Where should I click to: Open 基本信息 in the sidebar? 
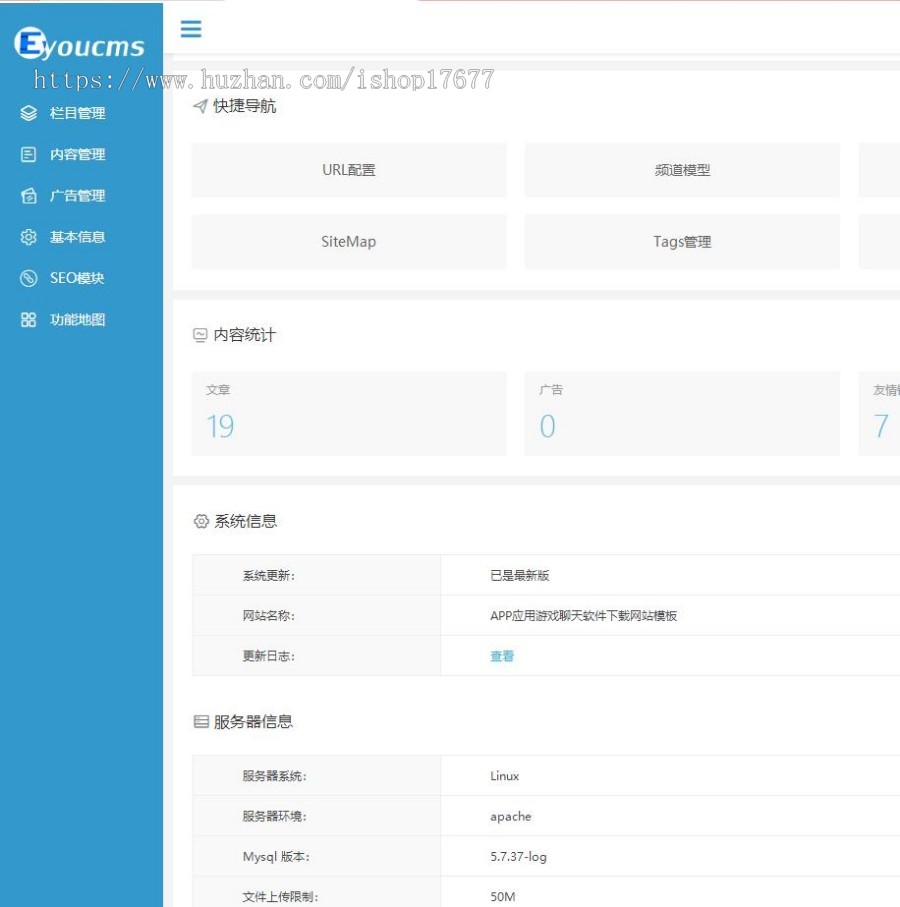tap(78, 237)
